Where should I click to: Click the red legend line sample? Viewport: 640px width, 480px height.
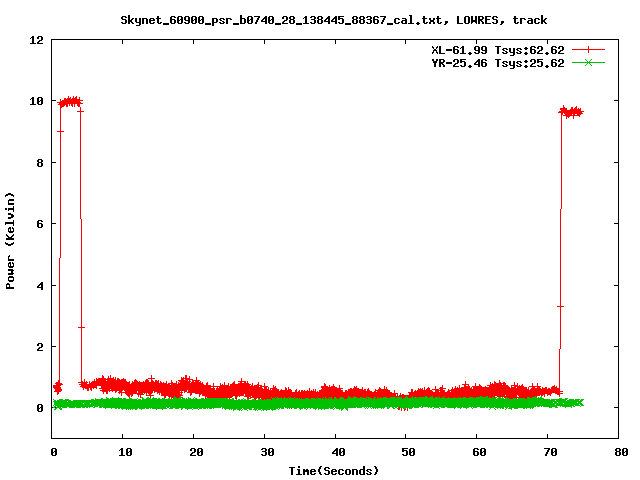[588, 50]
